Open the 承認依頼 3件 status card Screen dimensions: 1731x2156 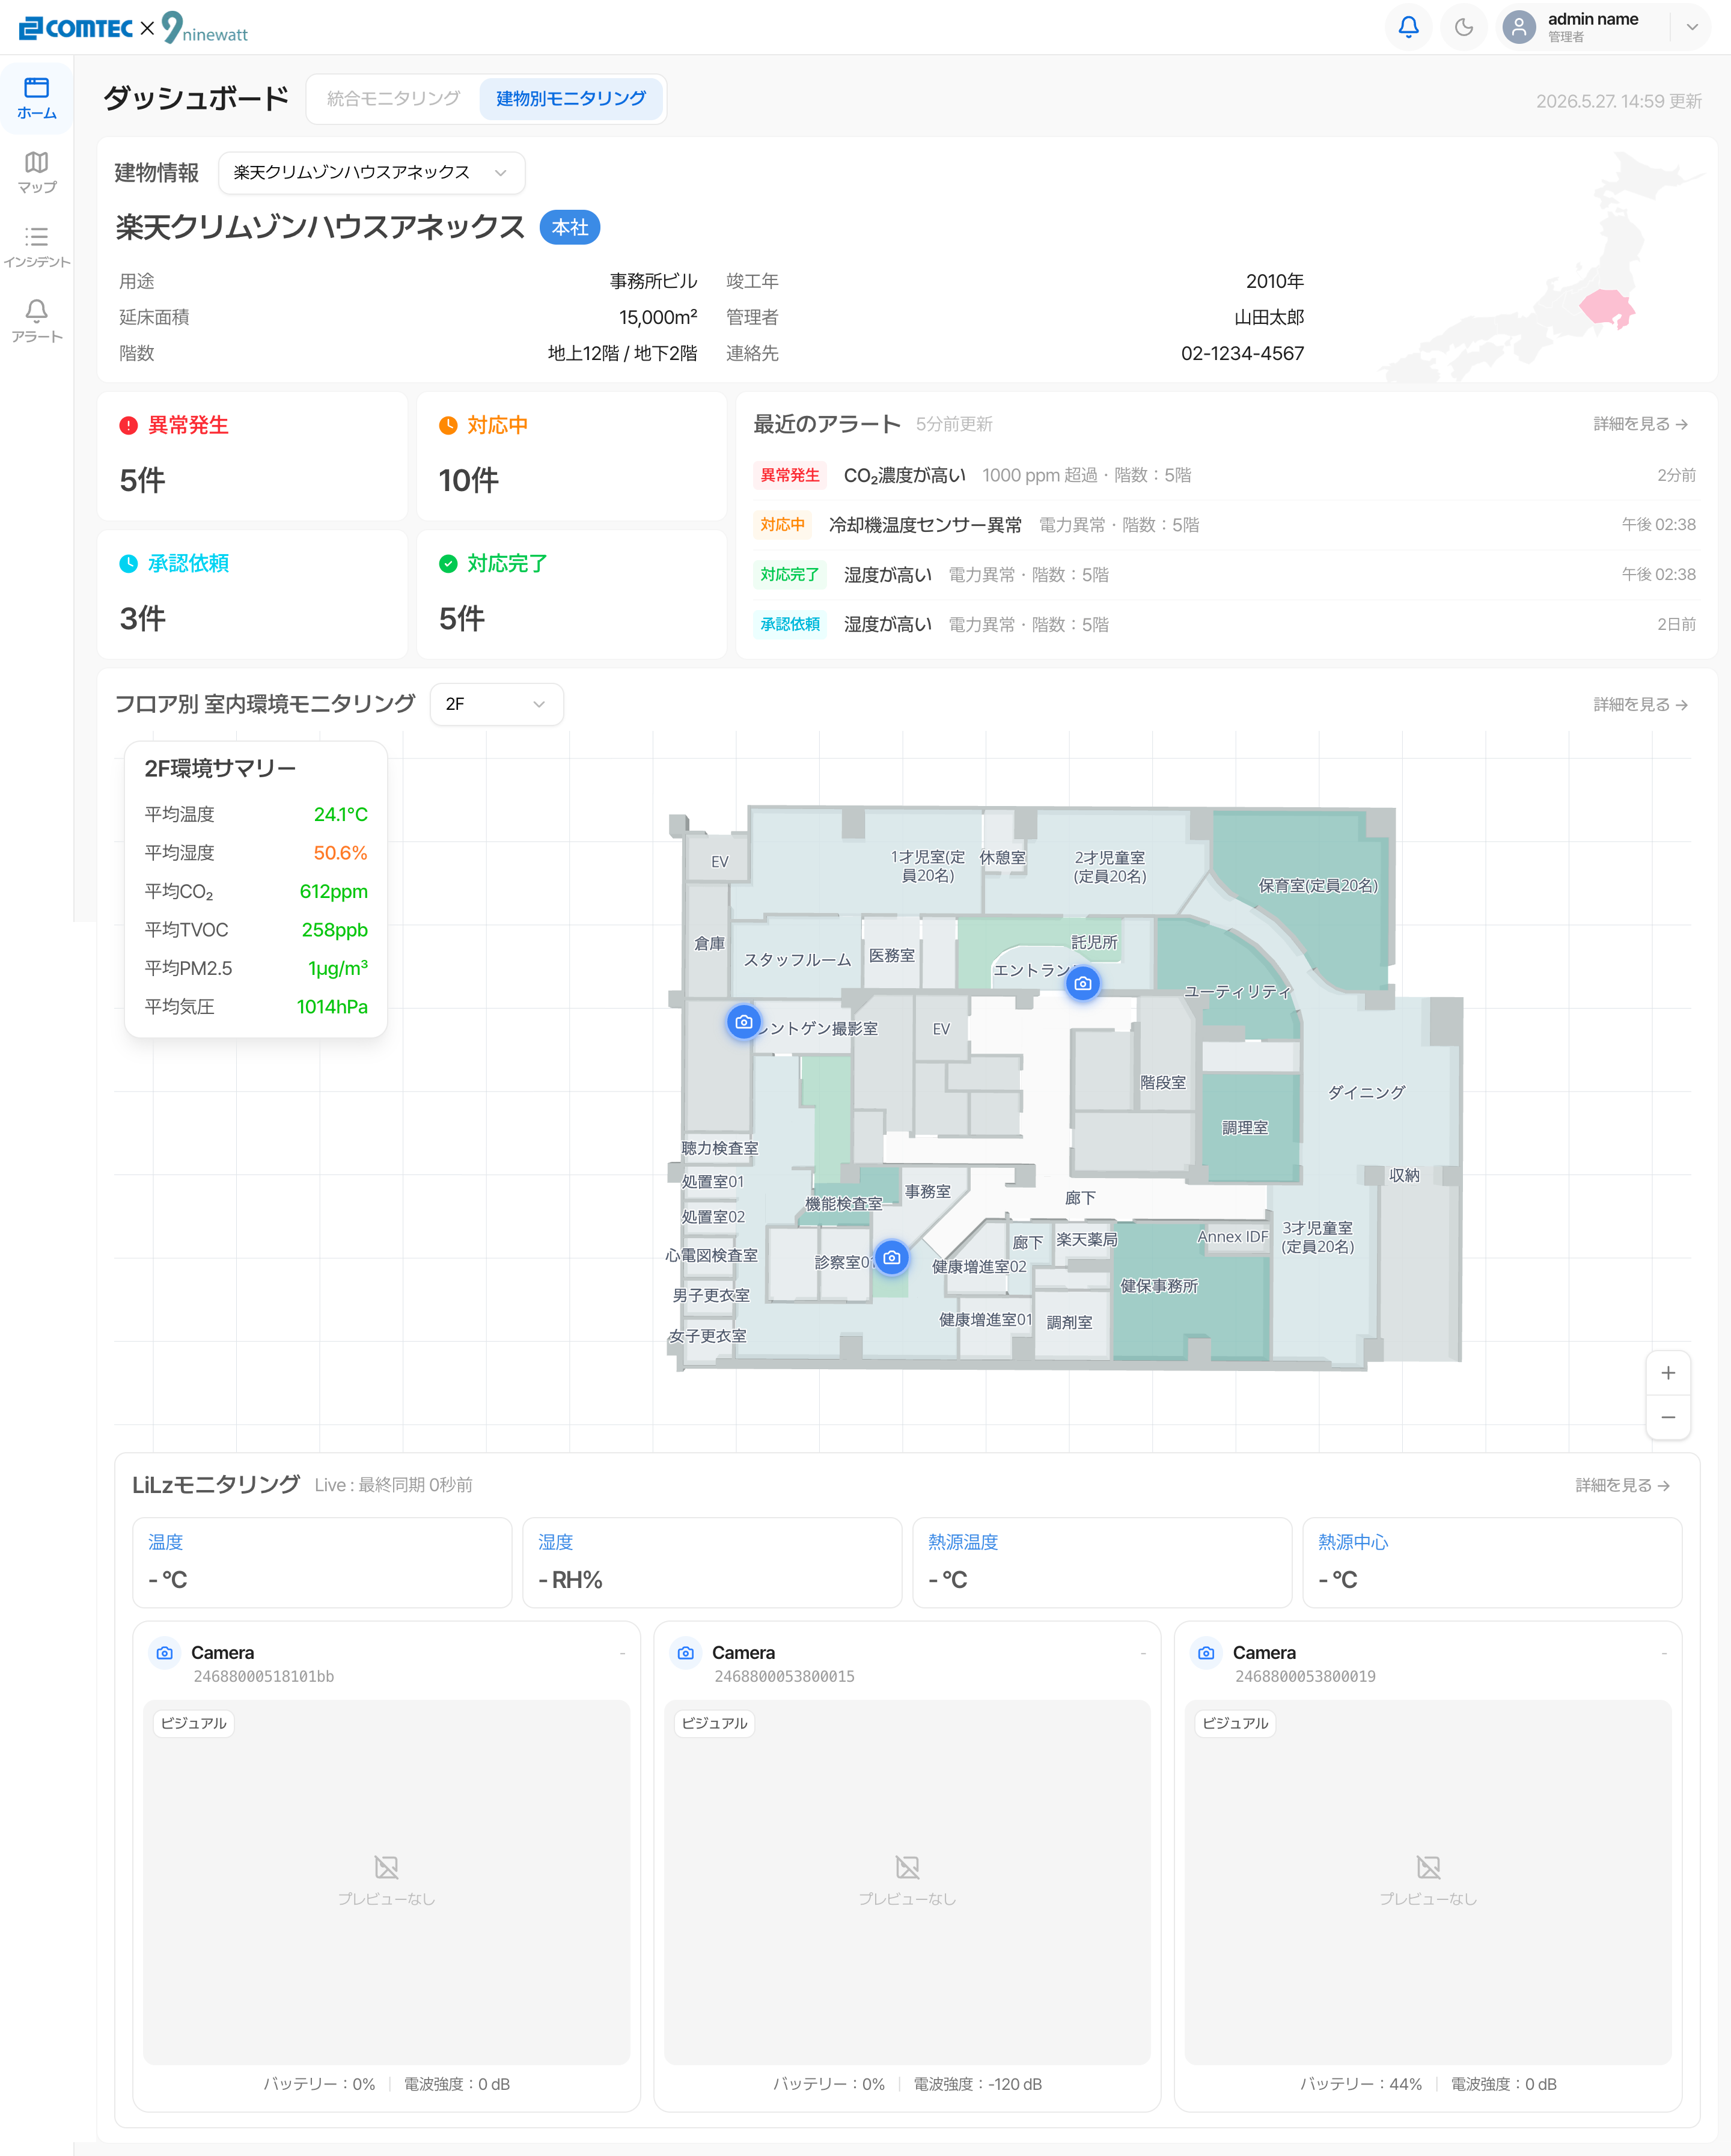252,594
